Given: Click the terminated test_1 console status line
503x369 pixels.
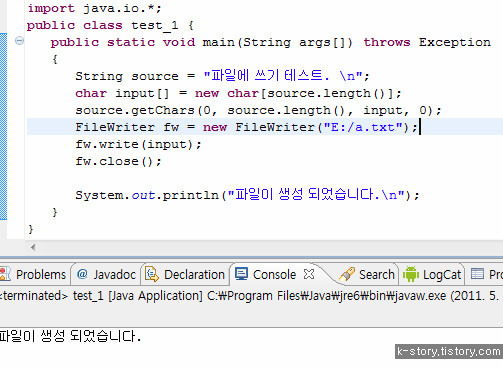Looking at the screenshot, I should click(250, 296).
